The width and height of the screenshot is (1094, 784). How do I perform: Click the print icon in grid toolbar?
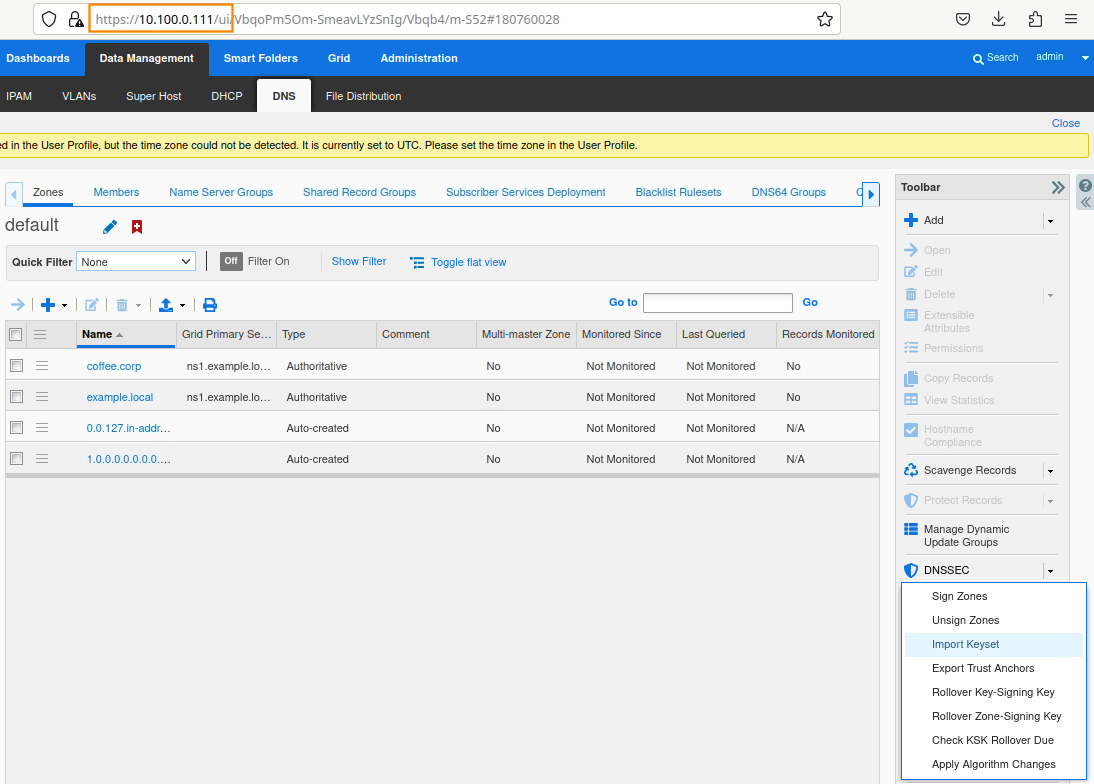click(210, 305)
